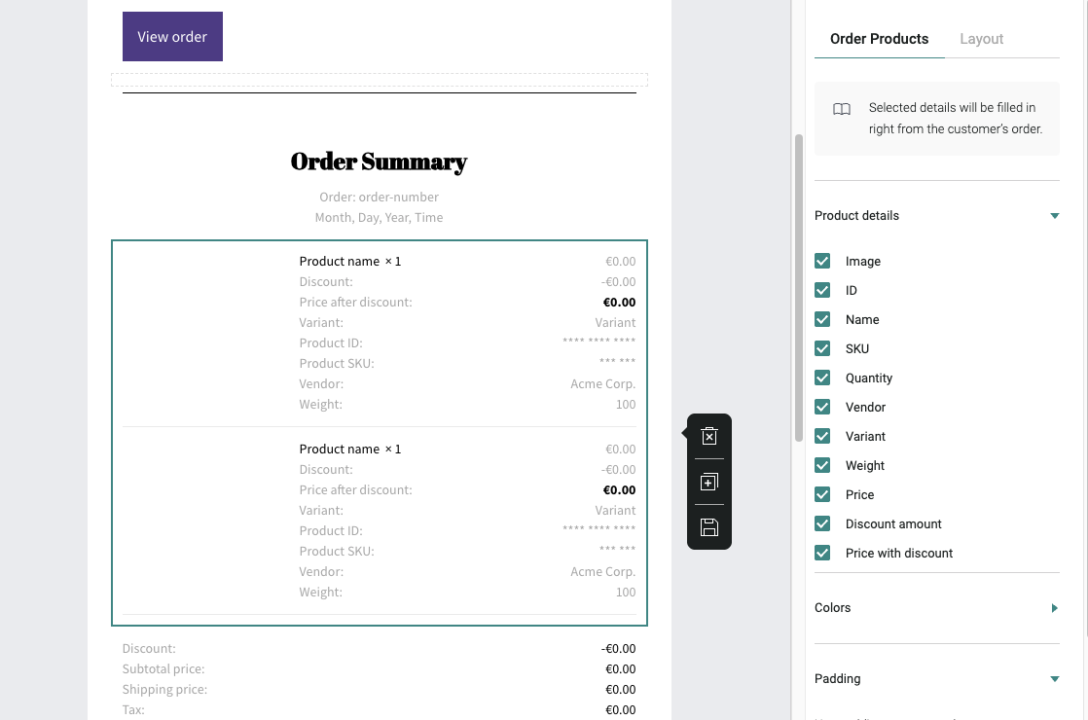Image resolution: width=1088 pixels, height=720 pixels.
Task: Toggle the SKU checkbox
Action: click(x=822, y=349)
